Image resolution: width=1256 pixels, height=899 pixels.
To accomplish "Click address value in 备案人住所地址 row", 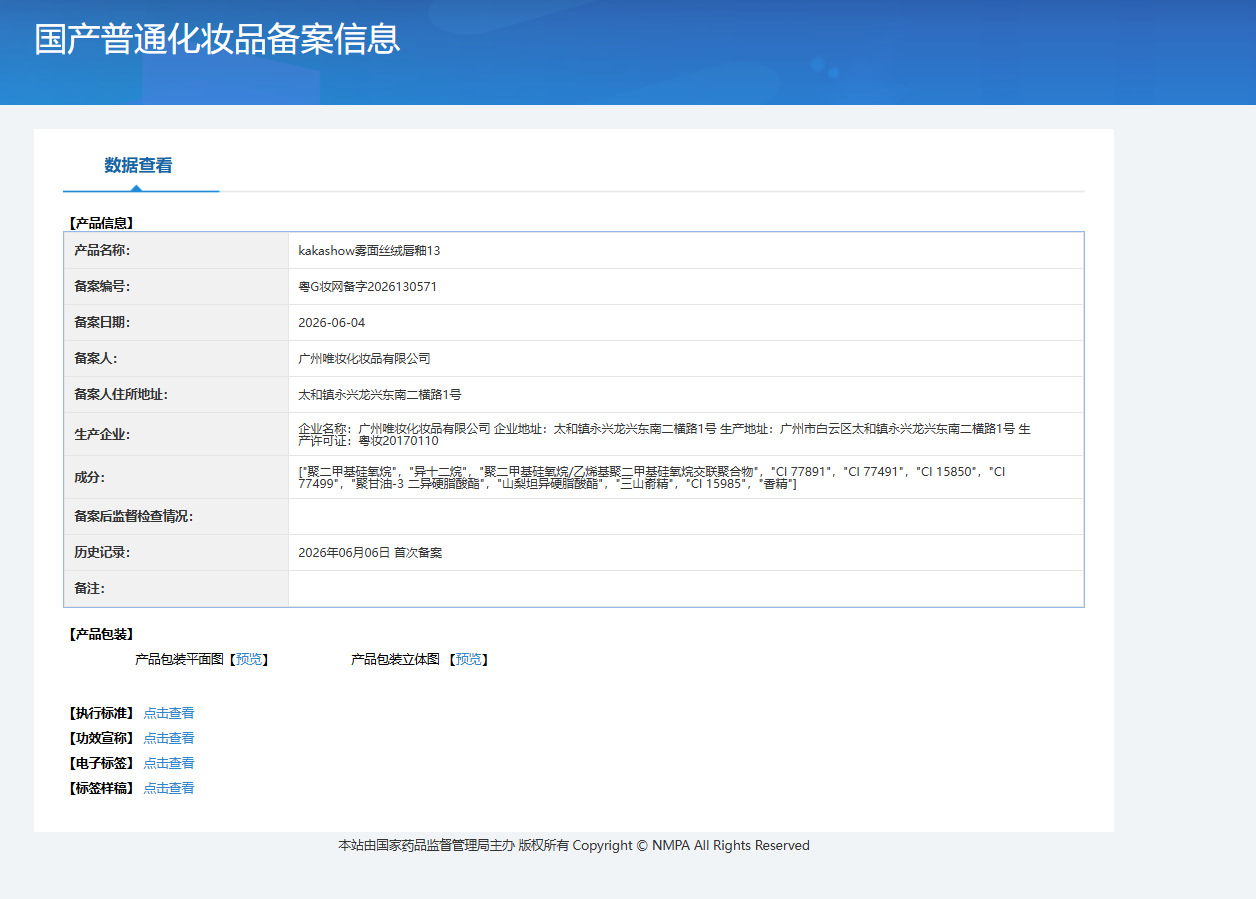I will click(379, 395).
